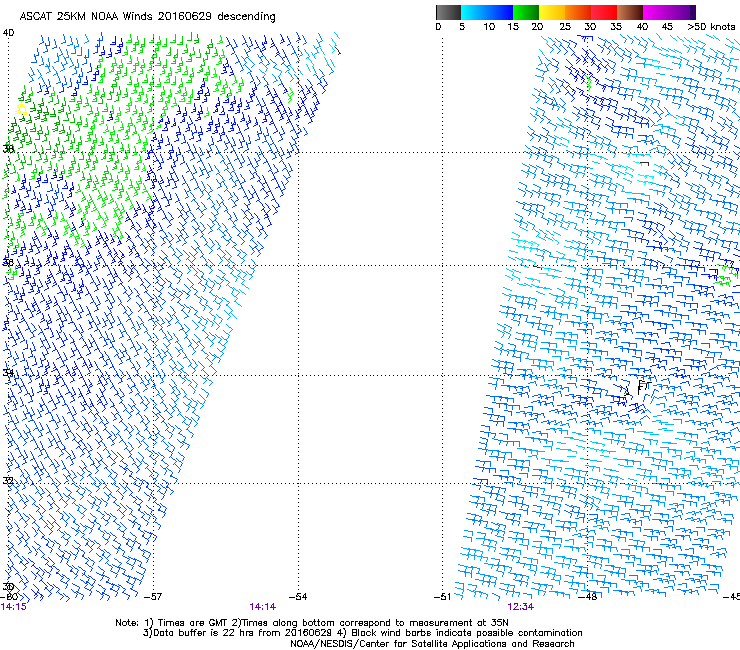Click the latitude label '40' on the left axis

8,33
